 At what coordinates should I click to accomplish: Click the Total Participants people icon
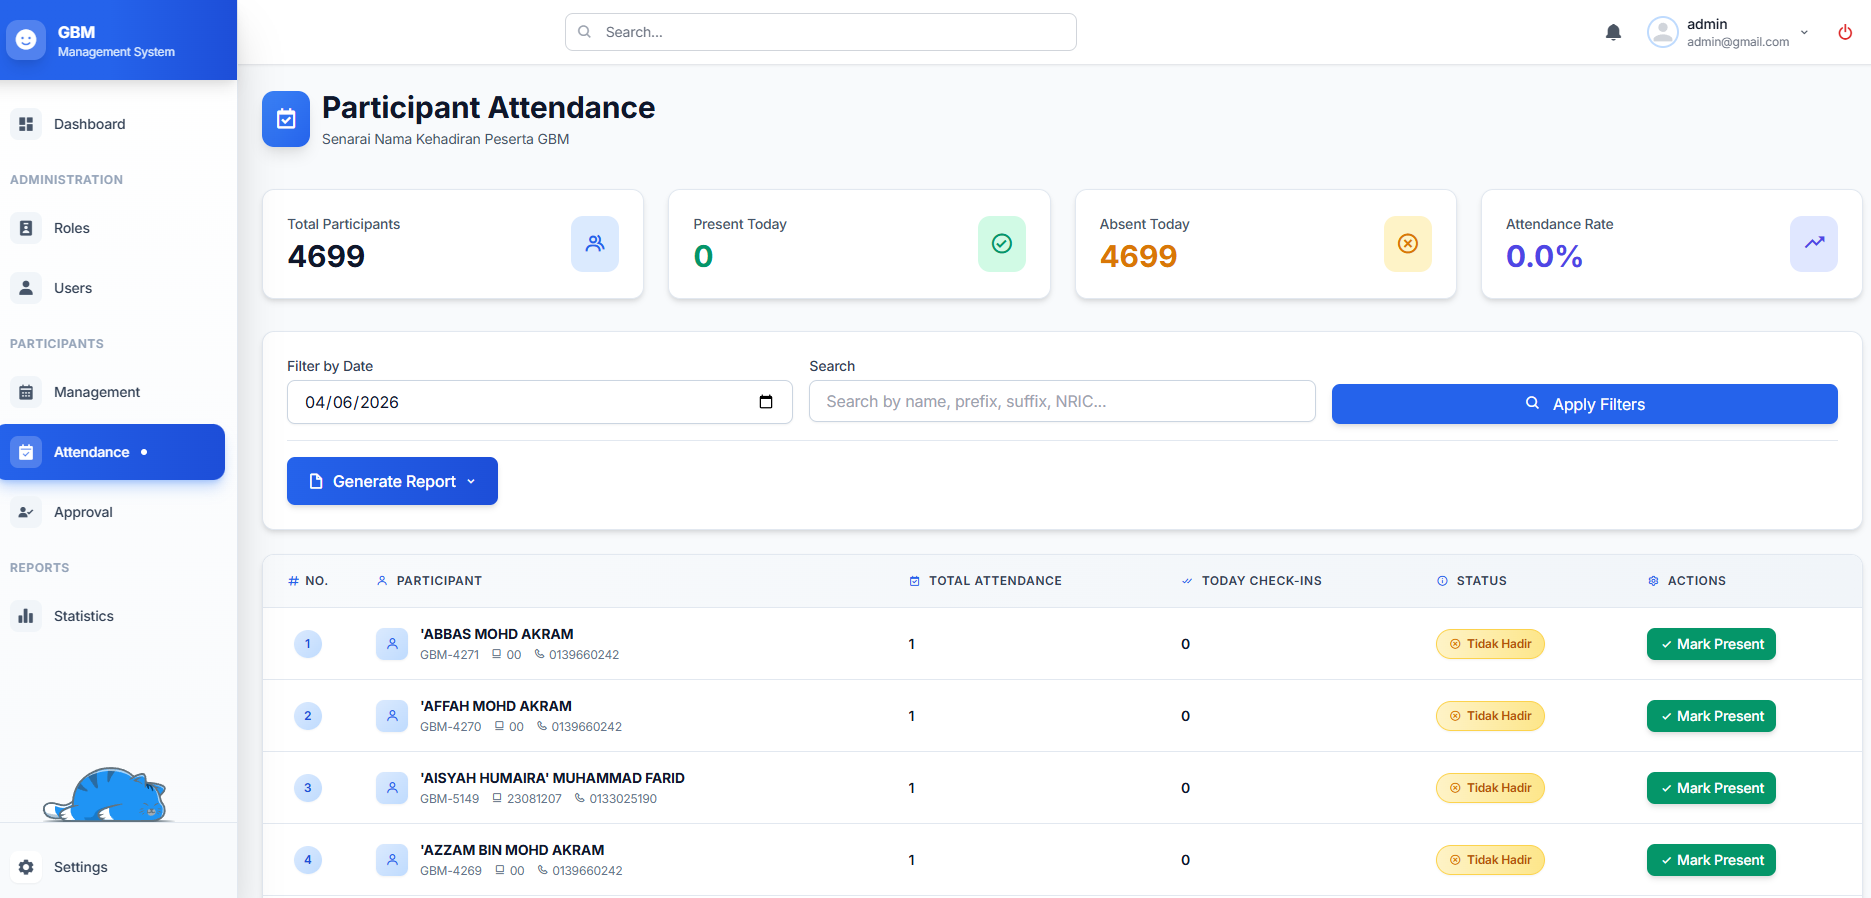click(x=595, y=244)
